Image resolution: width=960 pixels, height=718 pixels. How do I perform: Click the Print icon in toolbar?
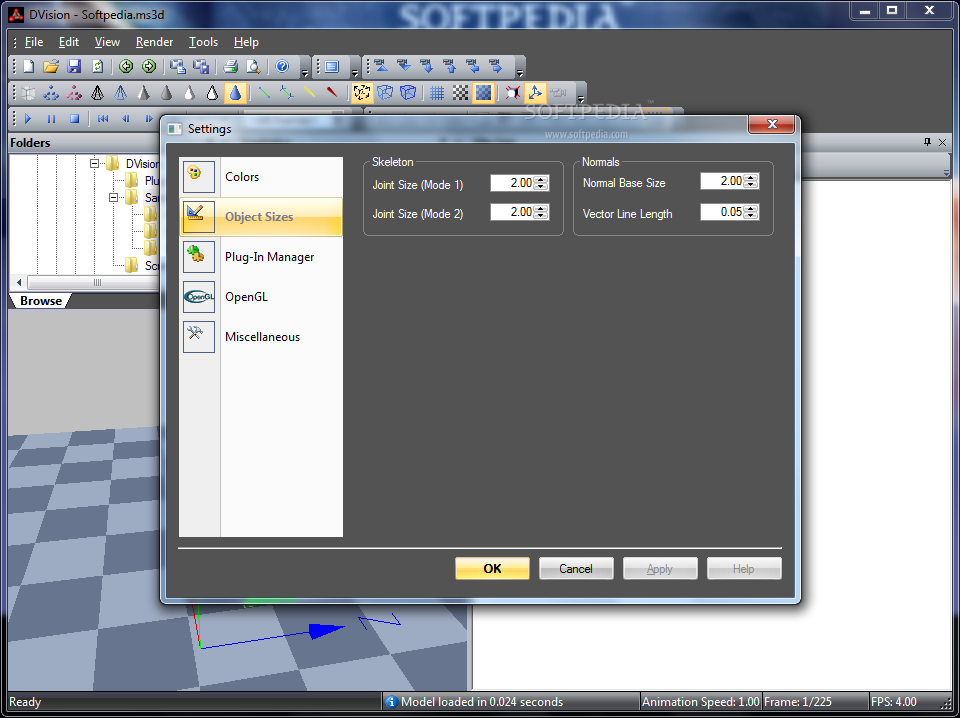pyautogui.click(x=230, y=66)
